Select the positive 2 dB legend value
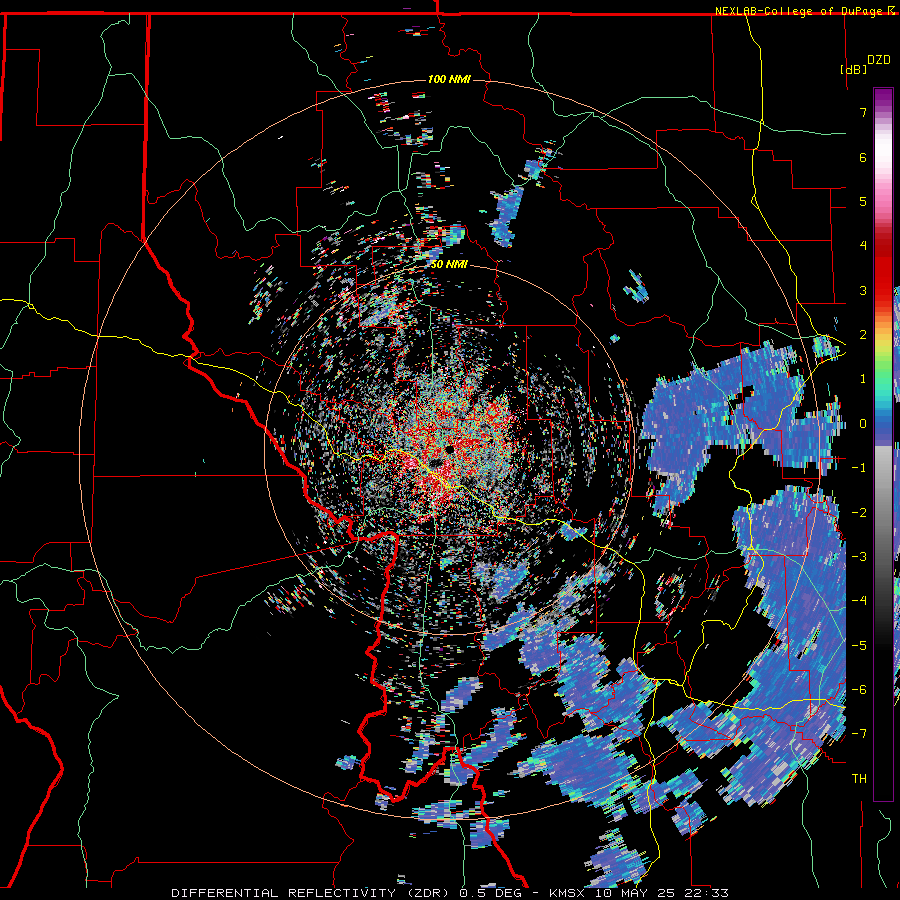The image size is (900, 900). tap(863, 335)
